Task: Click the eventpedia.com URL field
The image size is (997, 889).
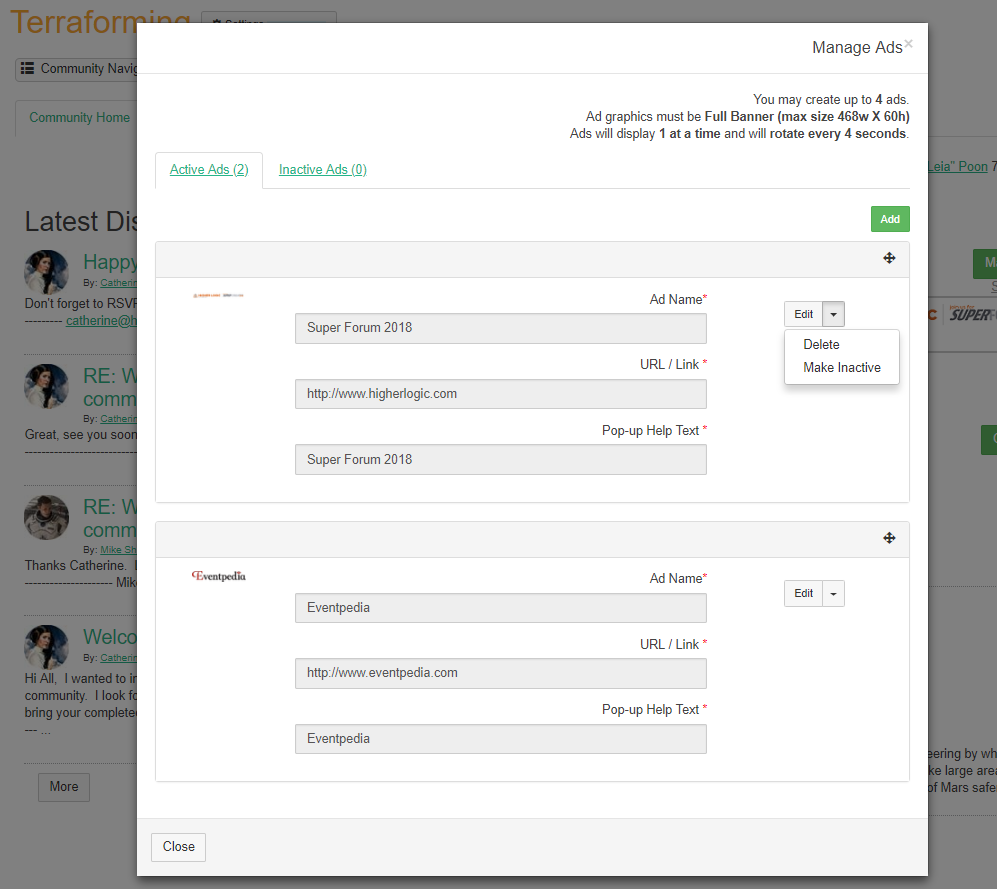Action: click(500, 673)
